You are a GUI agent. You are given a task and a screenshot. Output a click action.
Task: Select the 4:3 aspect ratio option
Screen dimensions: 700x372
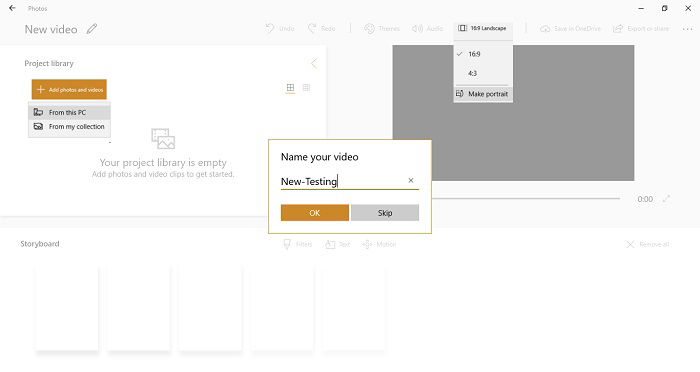(x=483, y=73)
